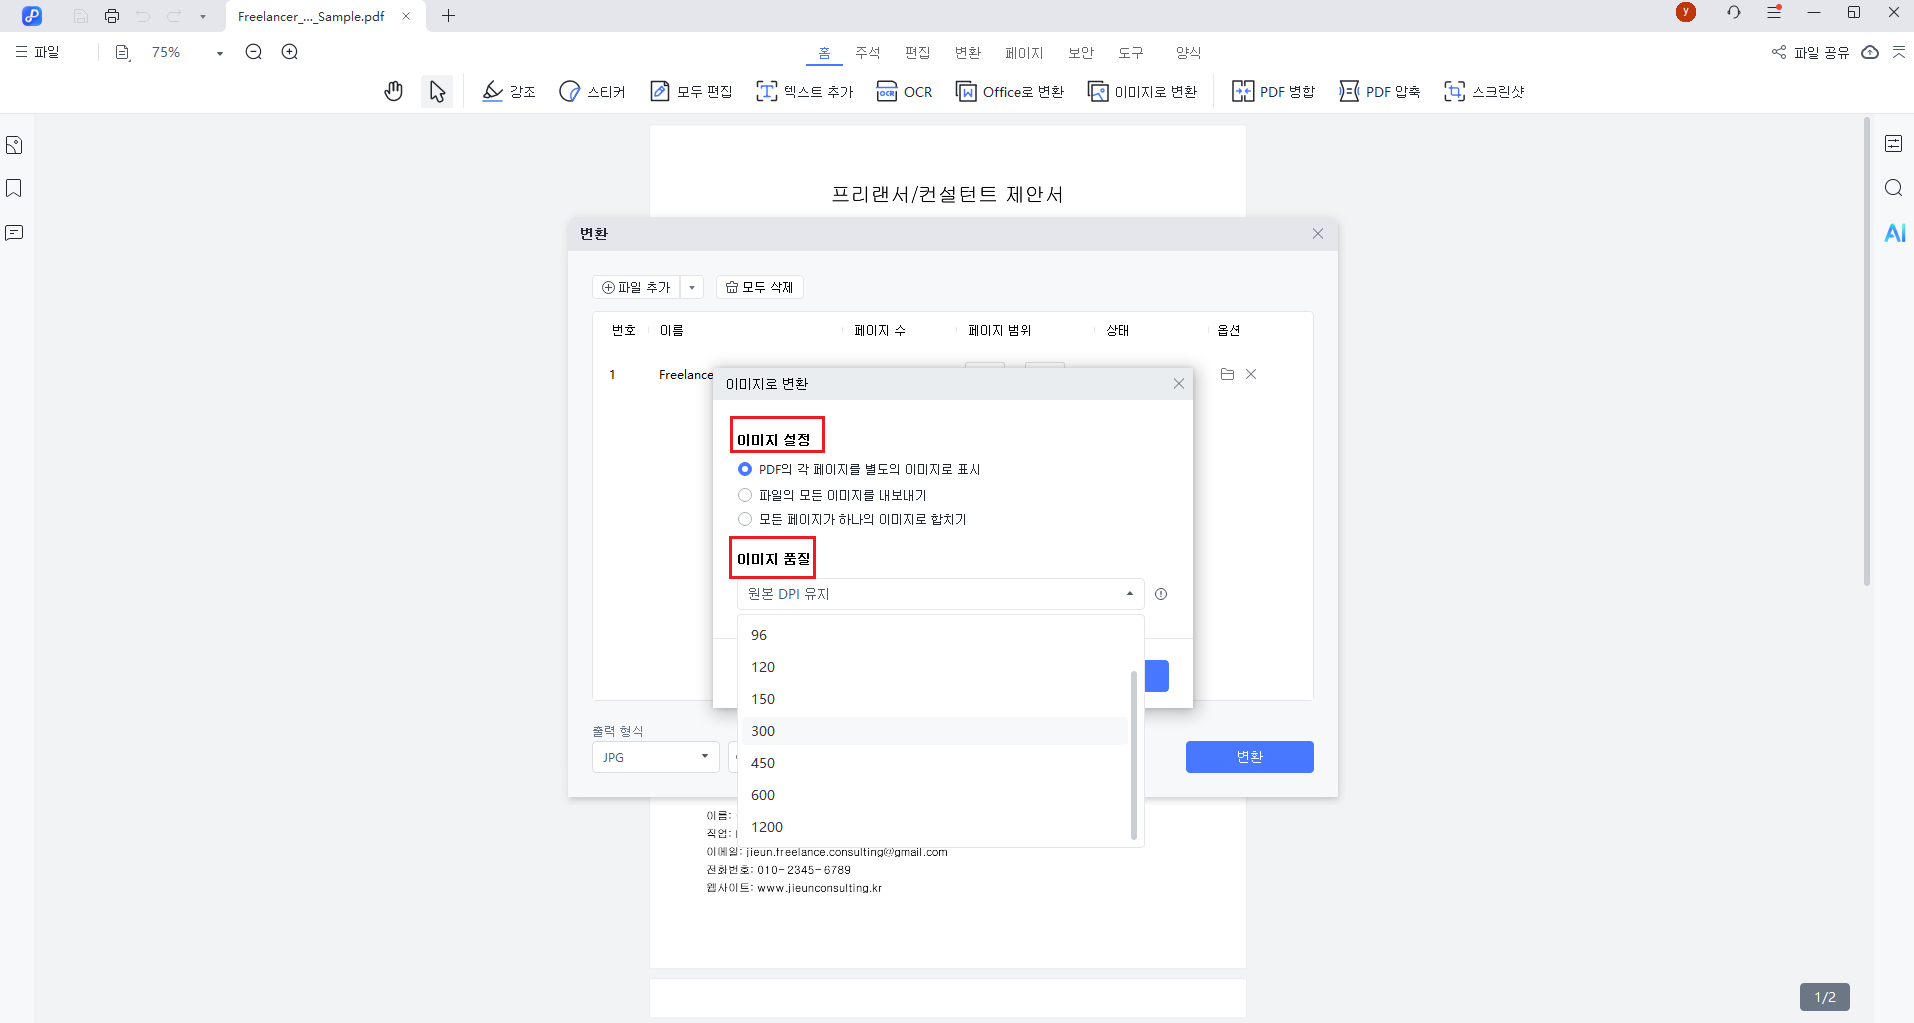This screenshot has height=1023, width=1914.
Task: Activate 모두 편집 edit mode
Action: [x=690, y=91]
